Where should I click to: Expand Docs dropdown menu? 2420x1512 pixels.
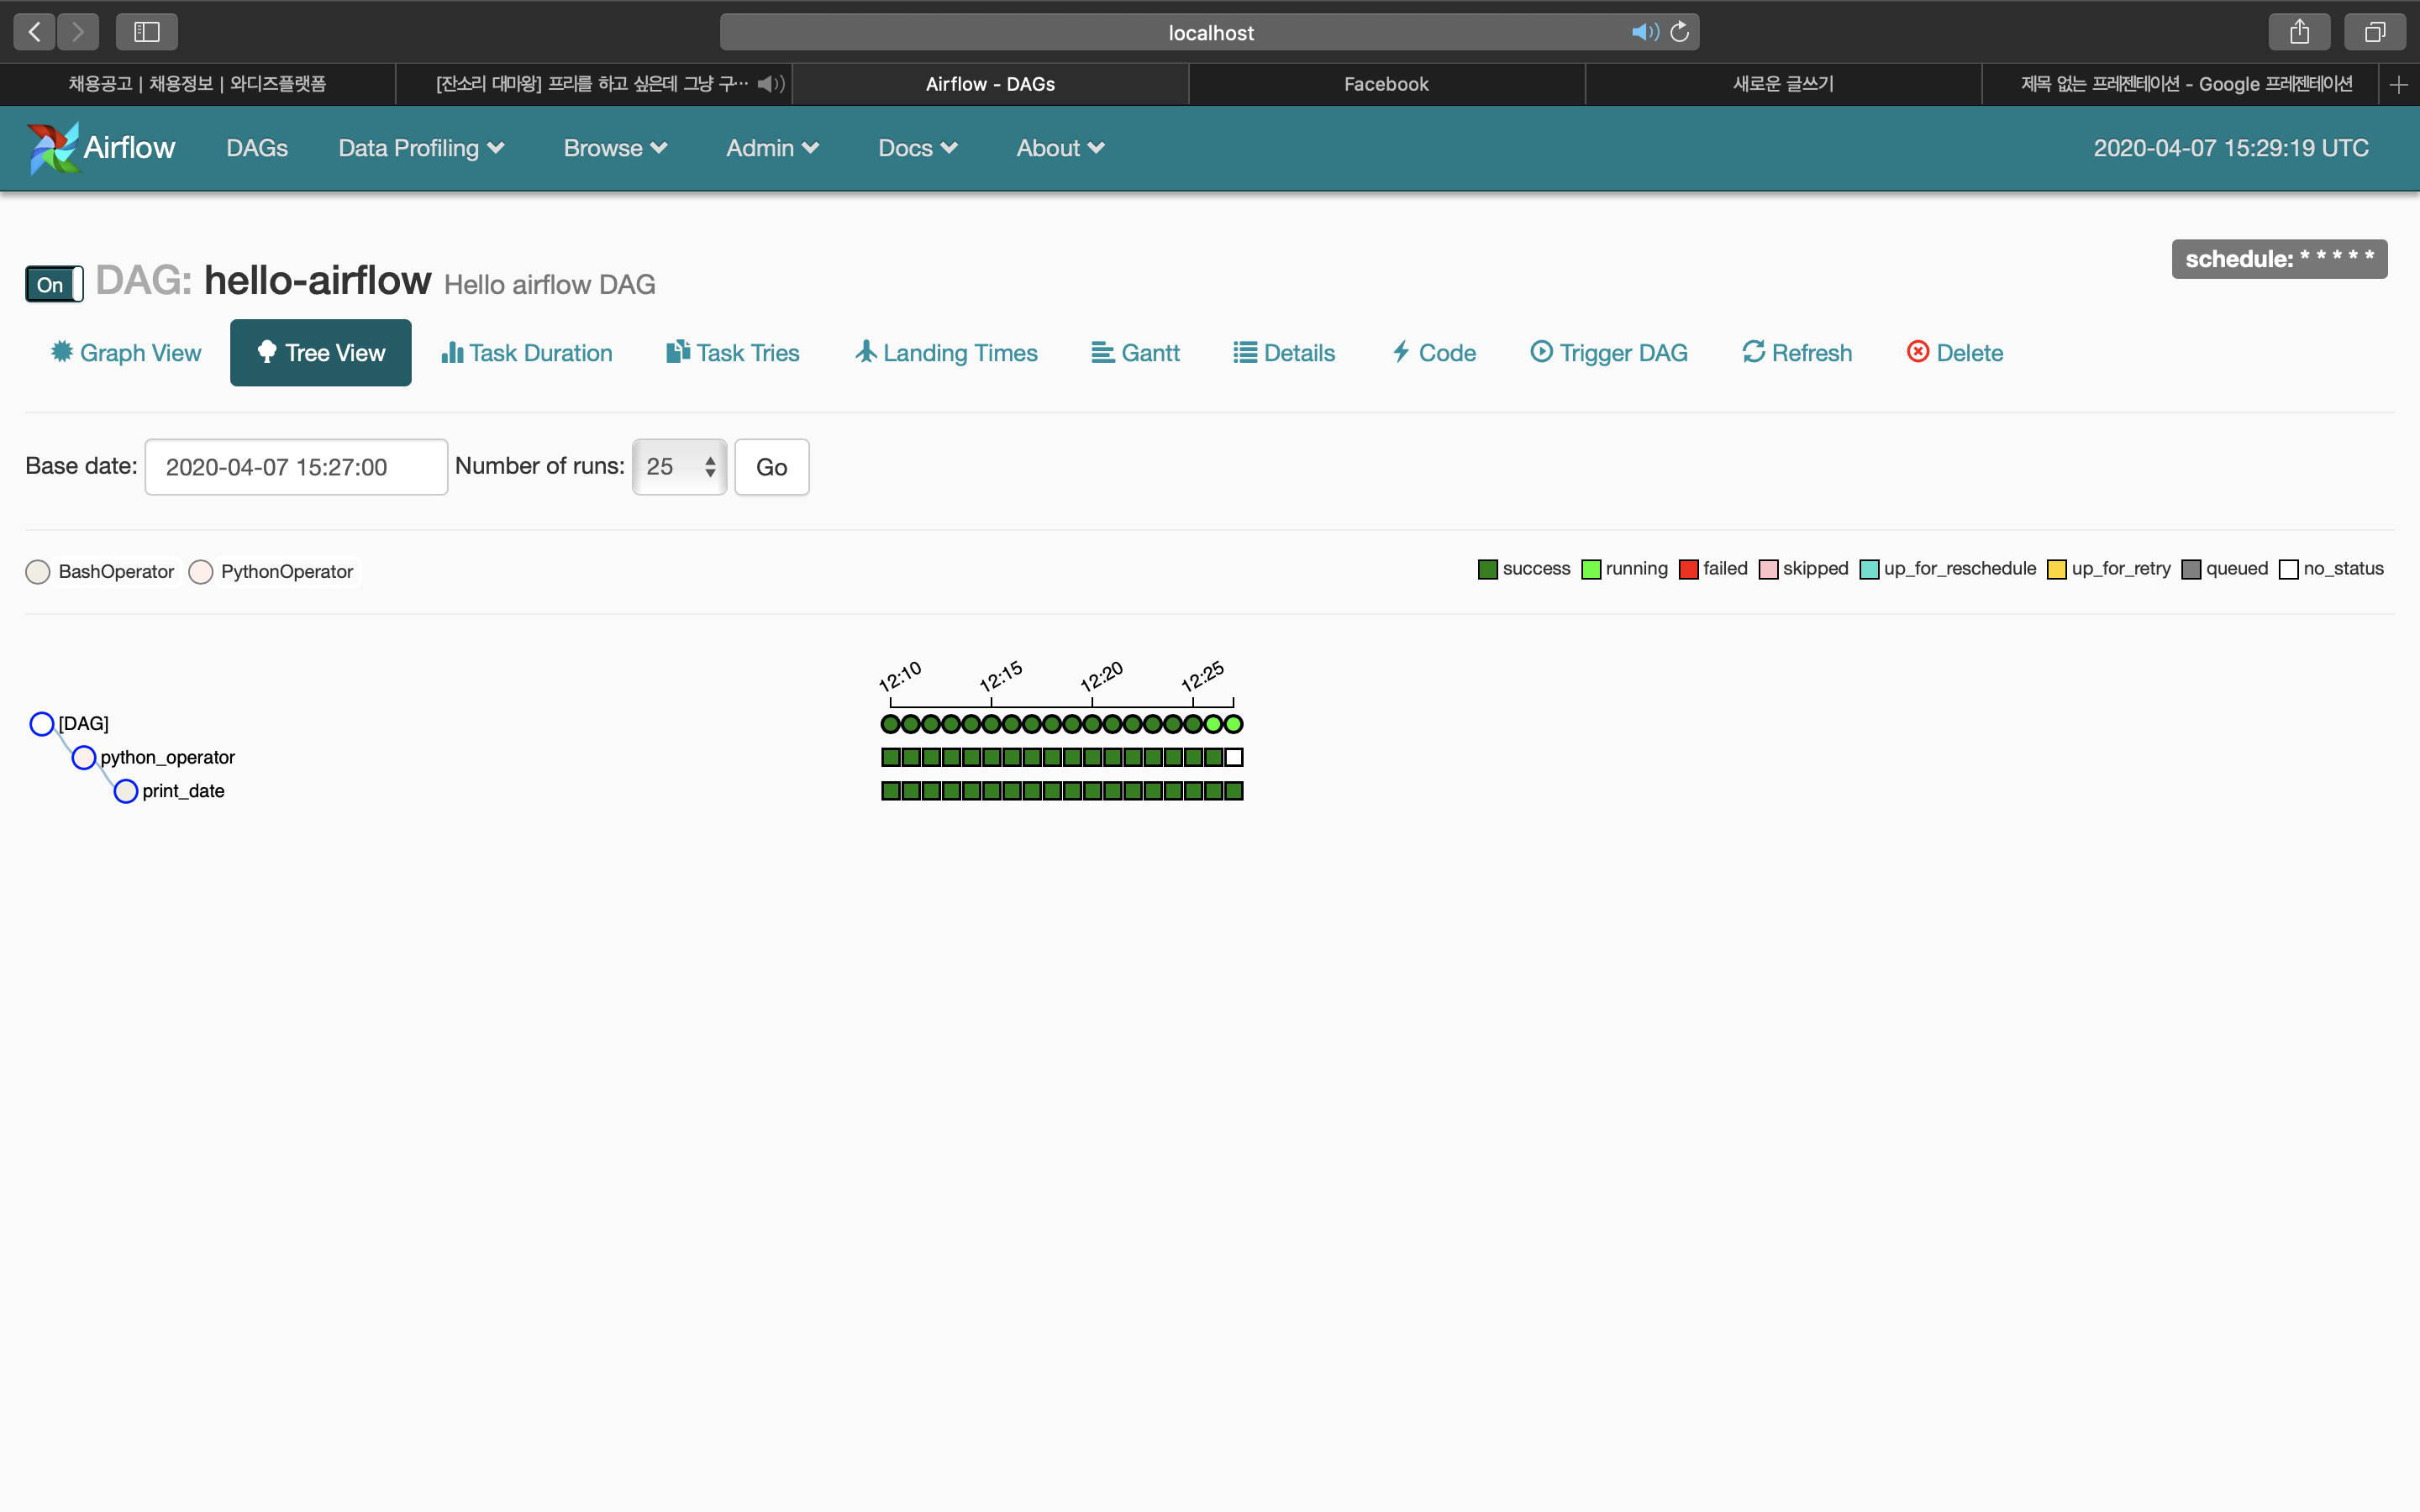918,148
